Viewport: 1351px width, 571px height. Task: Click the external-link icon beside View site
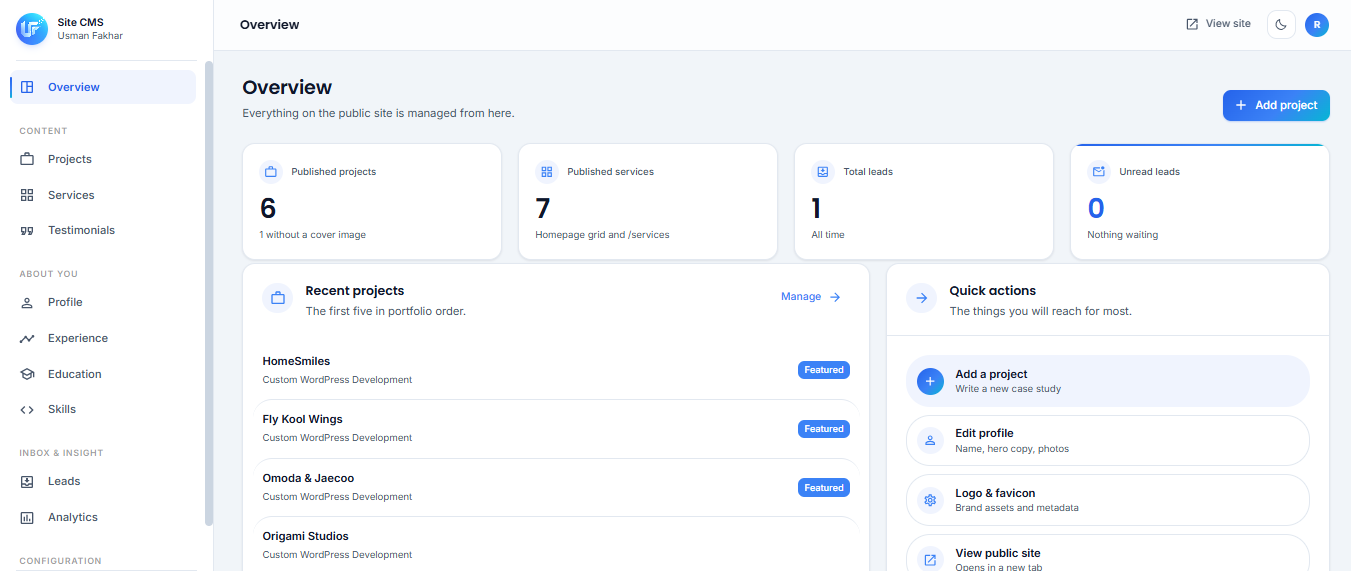[x=1192, y=24]
